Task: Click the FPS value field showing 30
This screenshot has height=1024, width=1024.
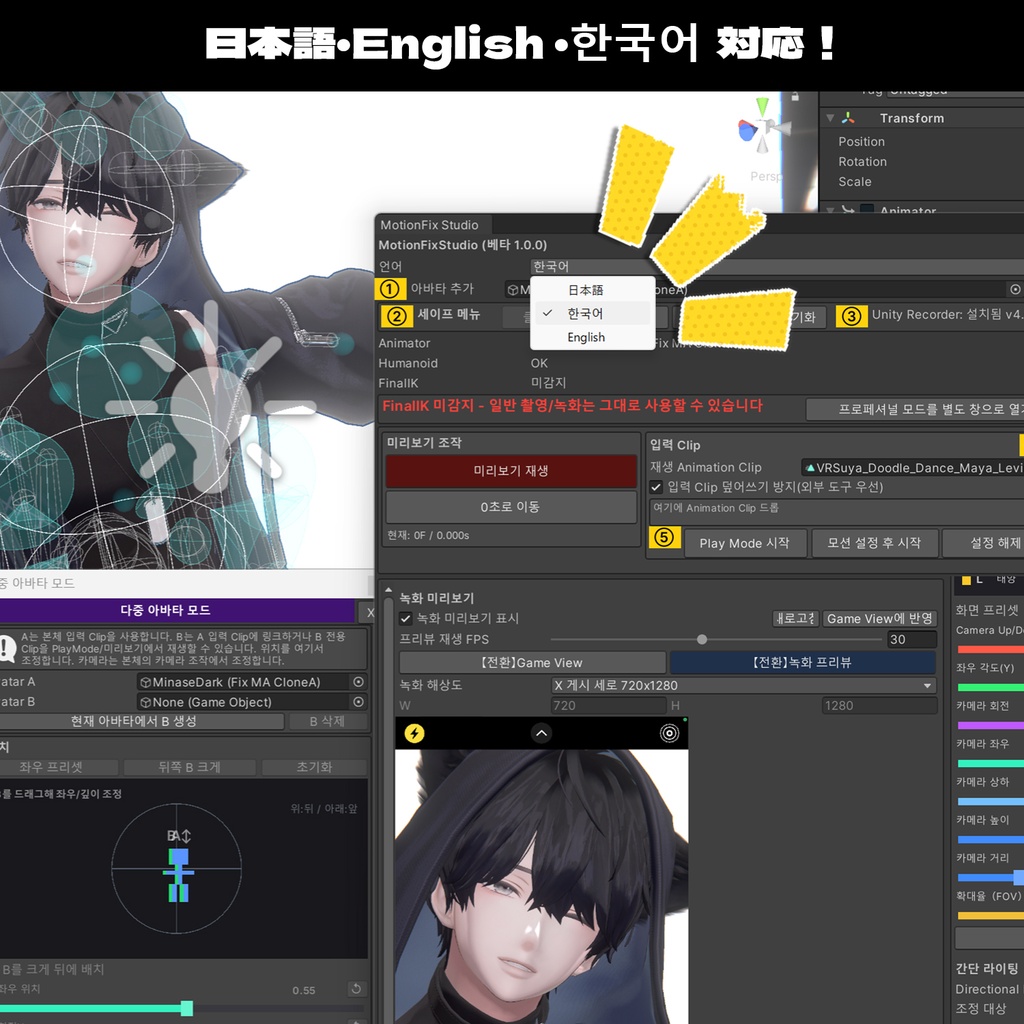Action: [912, 639]
